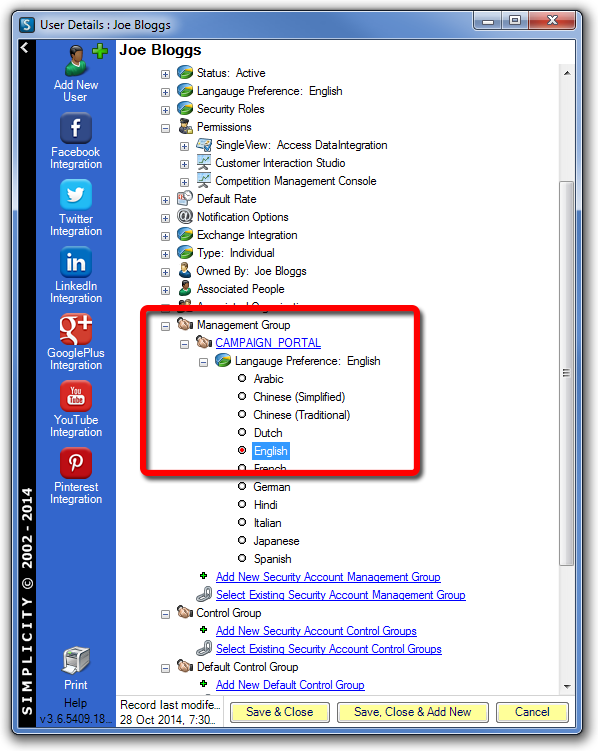Viewport: 598px width, 751px height.
Task: Collapse the Permissions tree node
Action: point(165,128)
